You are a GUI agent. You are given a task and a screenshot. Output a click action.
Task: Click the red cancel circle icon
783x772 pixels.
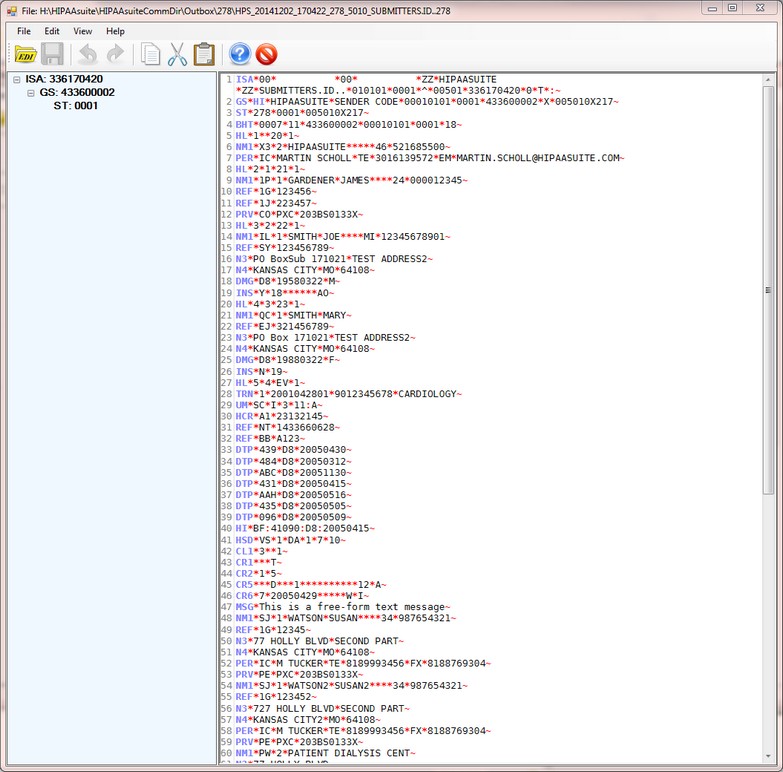tap(266, 54)
